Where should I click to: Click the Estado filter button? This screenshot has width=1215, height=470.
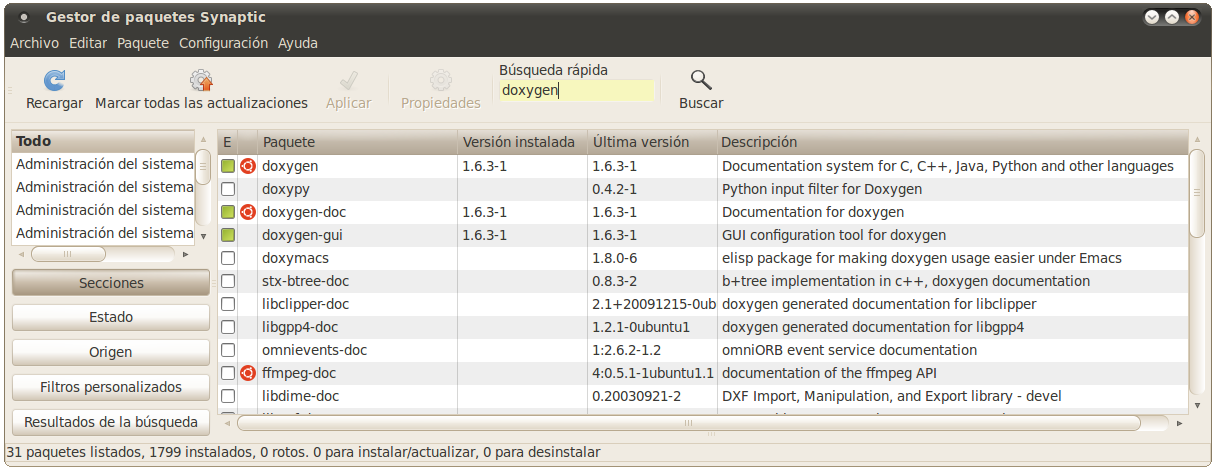(x=111, y=317)
